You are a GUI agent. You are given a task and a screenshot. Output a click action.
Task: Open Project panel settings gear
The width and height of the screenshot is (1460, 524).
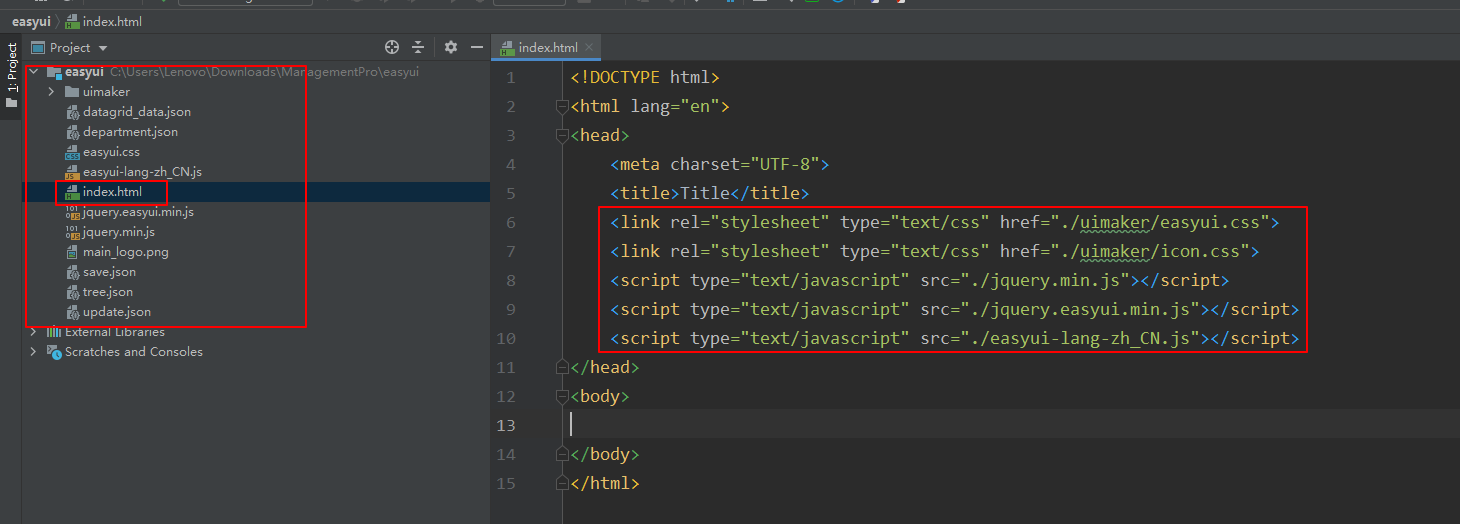click(451, 47)
